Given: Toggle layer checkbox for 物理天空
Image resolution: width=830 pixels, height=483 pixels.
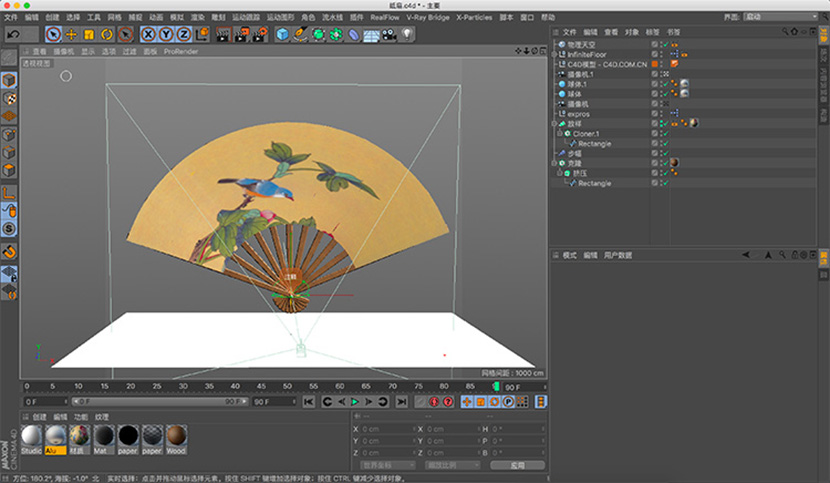Looking at the screenshot, I should pyautogui.click(x=655, y=44).
